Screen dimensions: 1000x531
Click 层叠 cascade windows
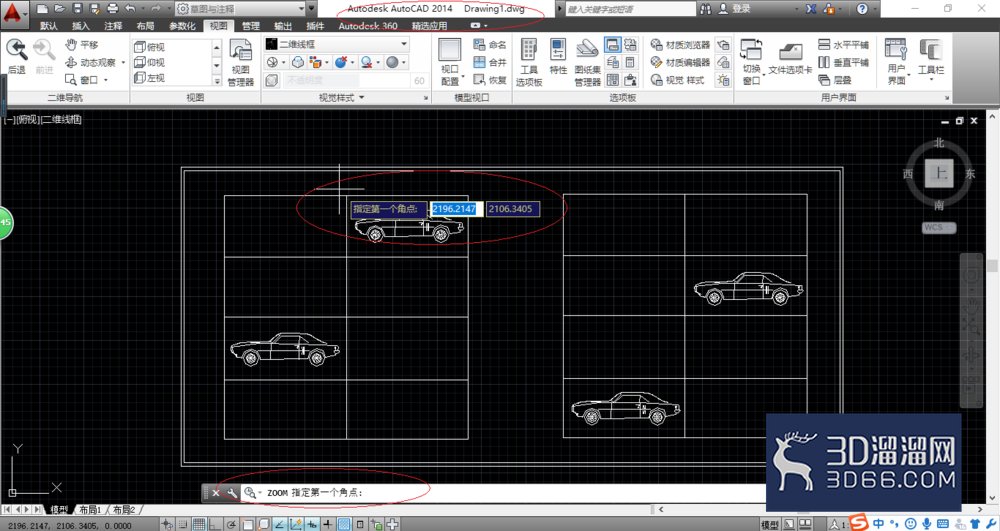click(835, 80)
